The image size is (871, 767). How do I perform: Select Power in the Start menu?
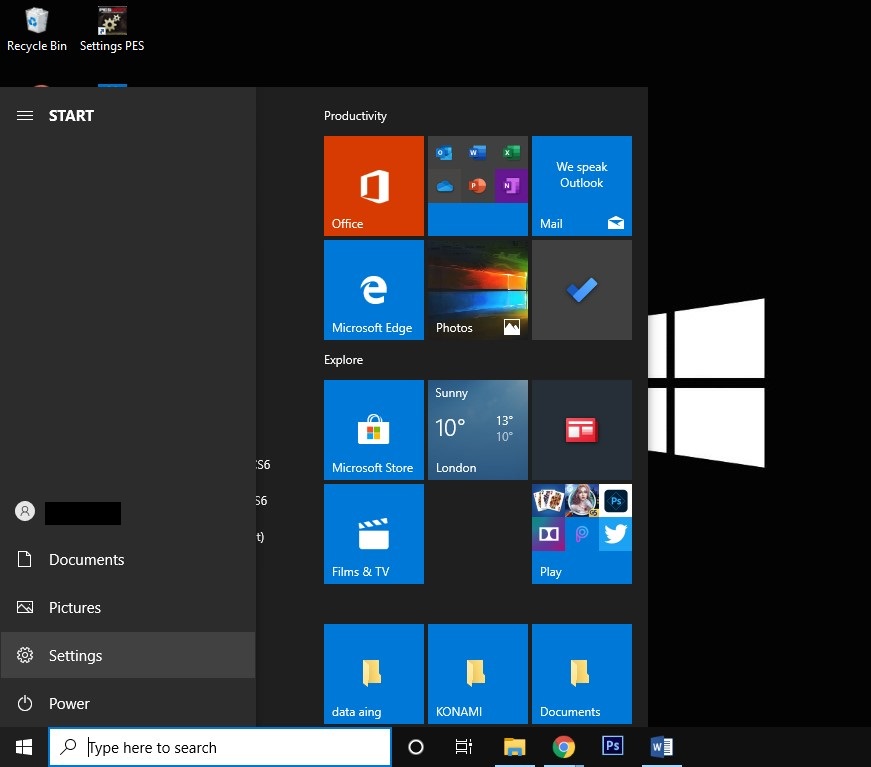(69, 704)
